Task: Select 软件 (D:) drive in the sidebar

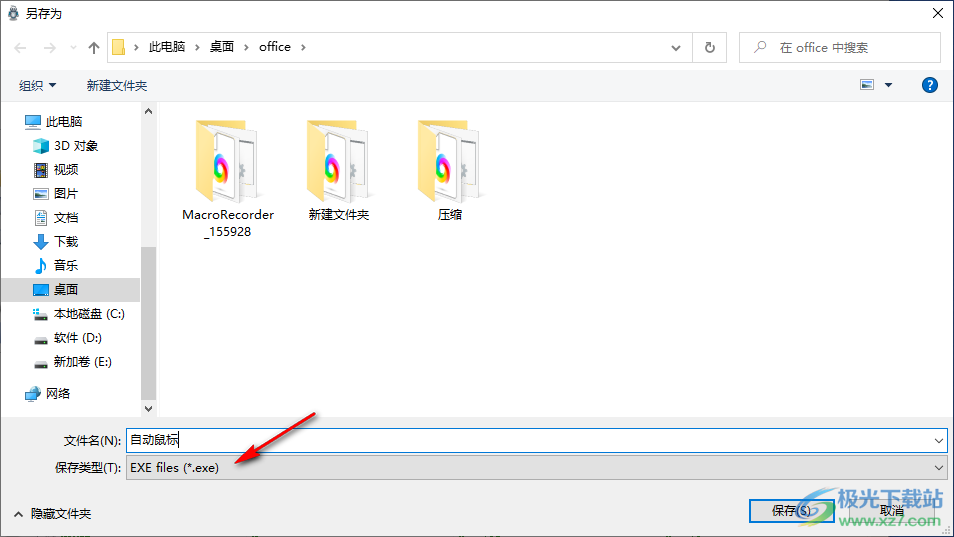Action: click(x=77, y=338)
